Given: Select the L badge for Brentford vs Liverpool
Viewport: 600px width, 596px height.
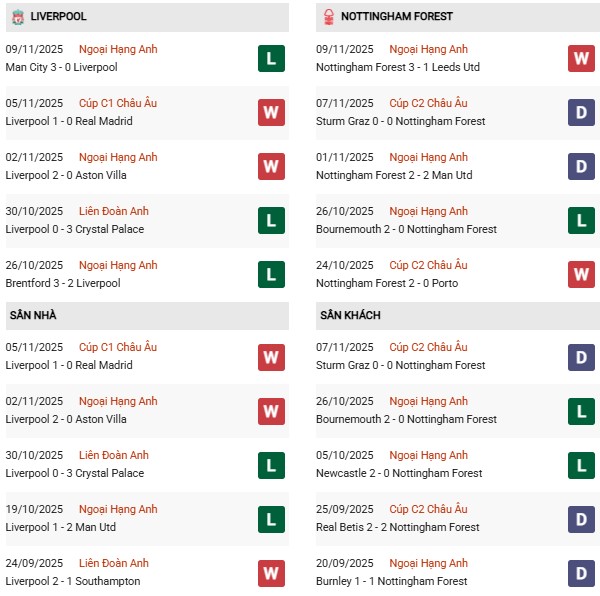Looking at the screenshot, I should (271, 275).
